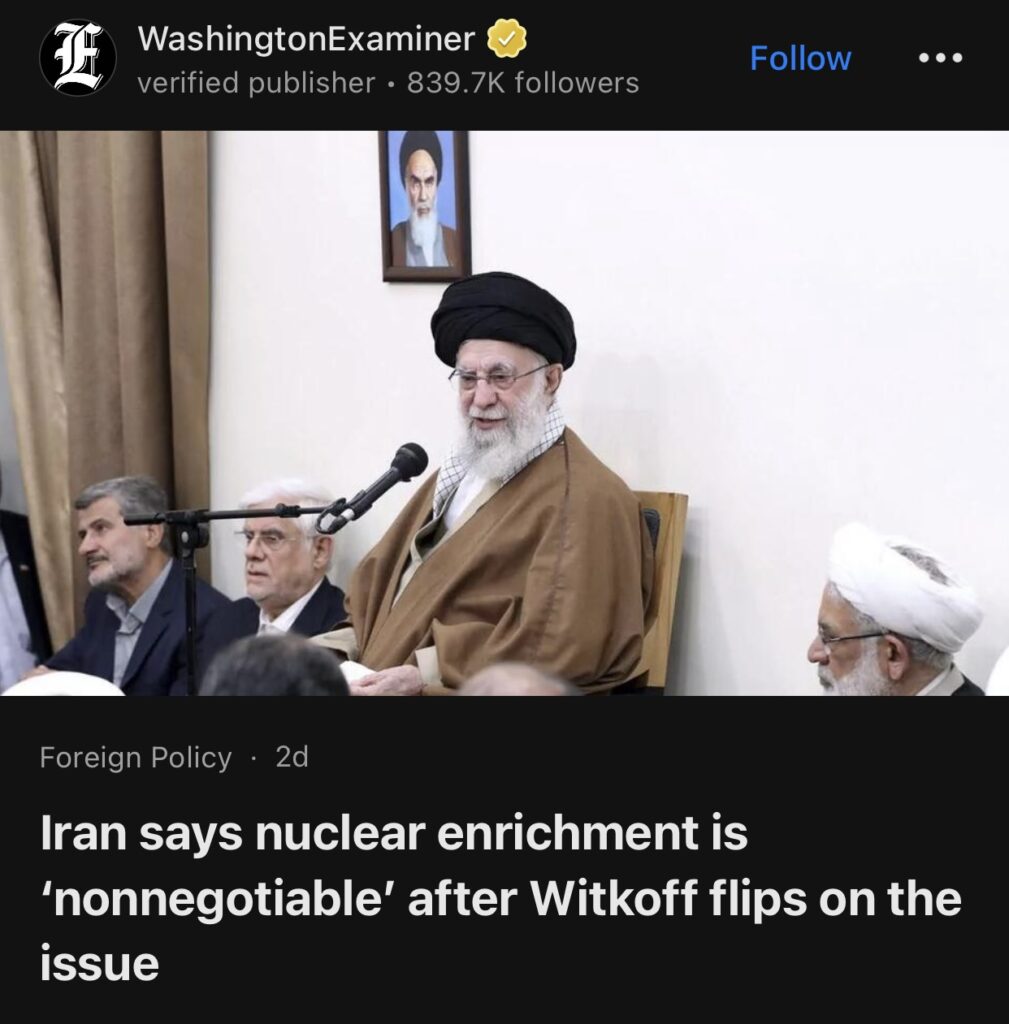1009x1024 pixels.
Task: Tap the black turban in the photo
Action: click(504, 319)
